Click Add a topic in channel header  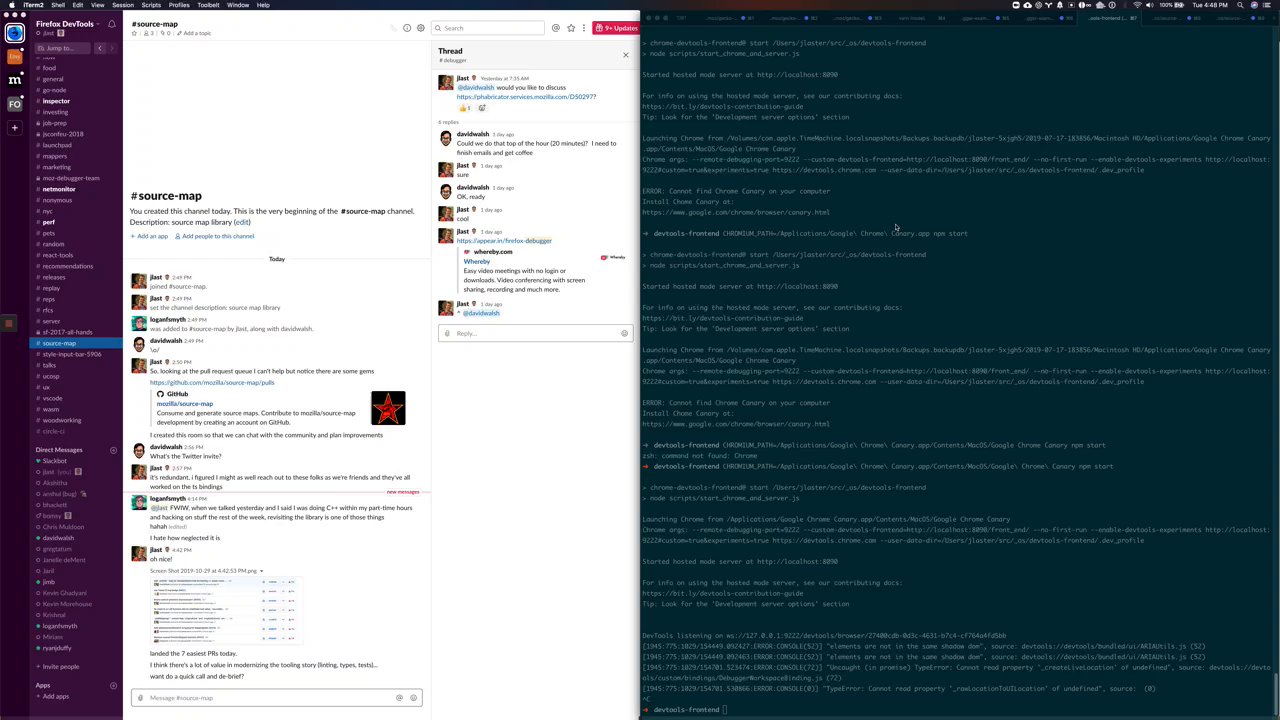[192, 33]
